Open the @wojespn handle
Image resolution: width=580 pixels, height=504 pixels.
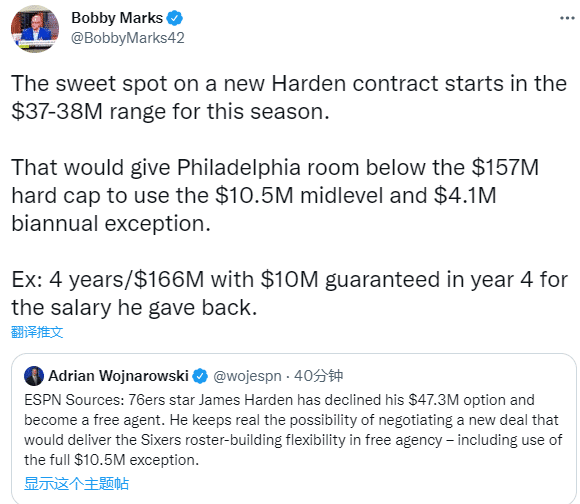tap(247, 376)
